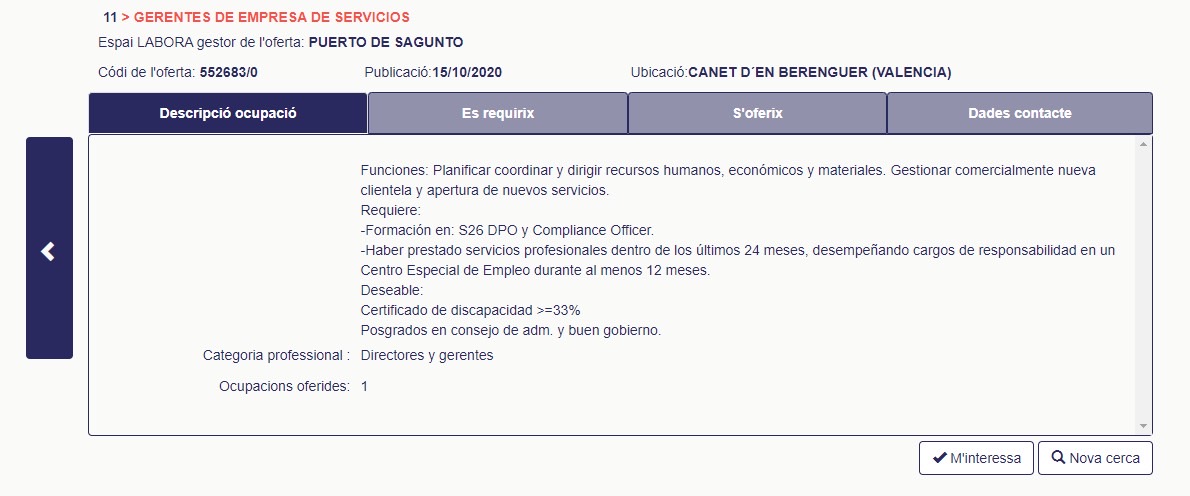Click the magnifier icon in Nova cerca

coord(1058,458)
